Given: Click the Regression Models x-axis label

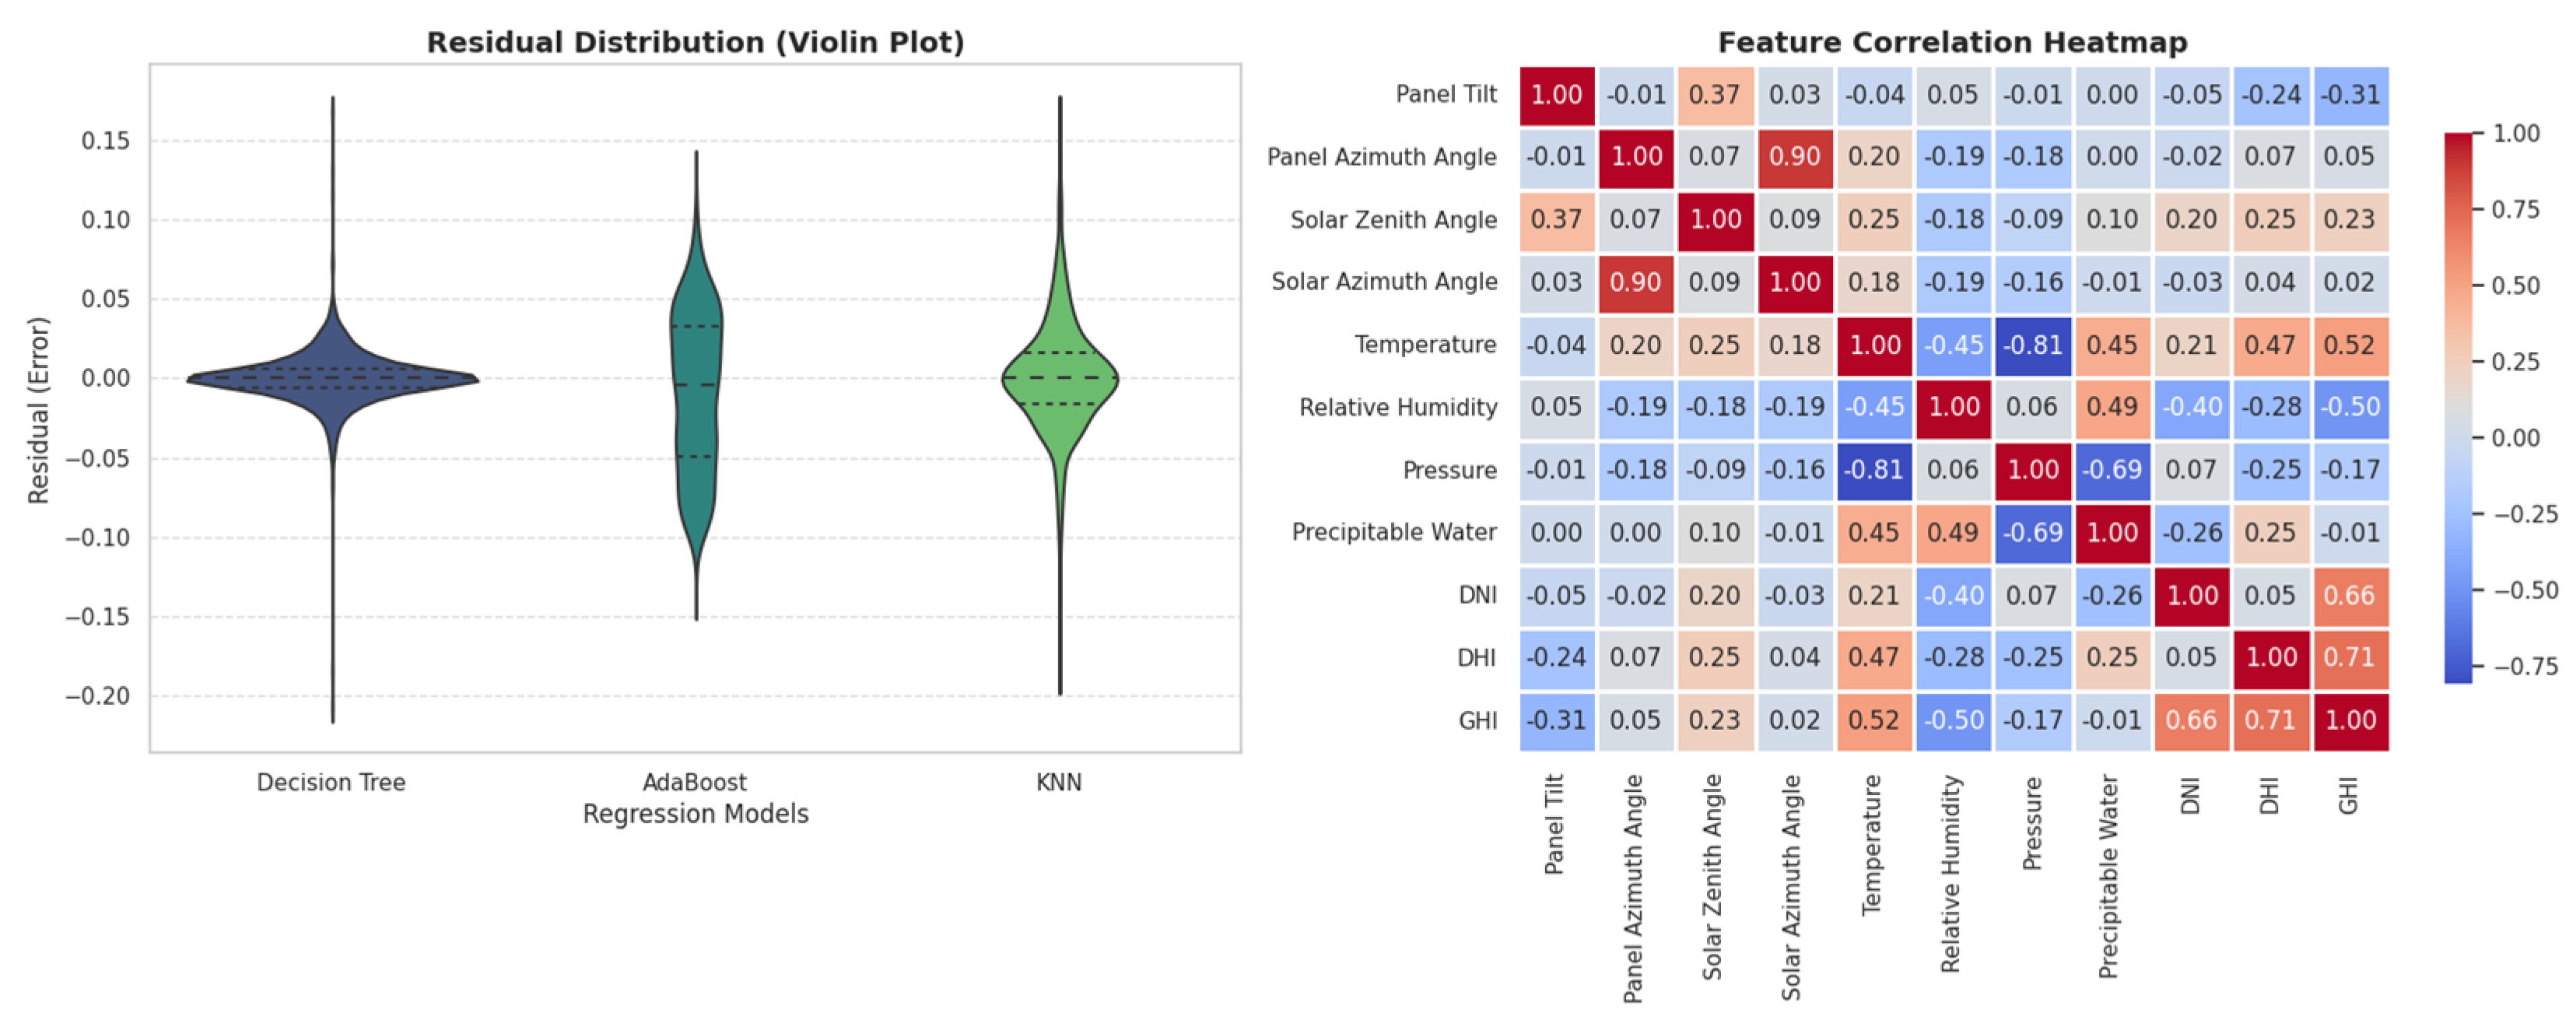Looking at the screenshot, I should point(695,814).
